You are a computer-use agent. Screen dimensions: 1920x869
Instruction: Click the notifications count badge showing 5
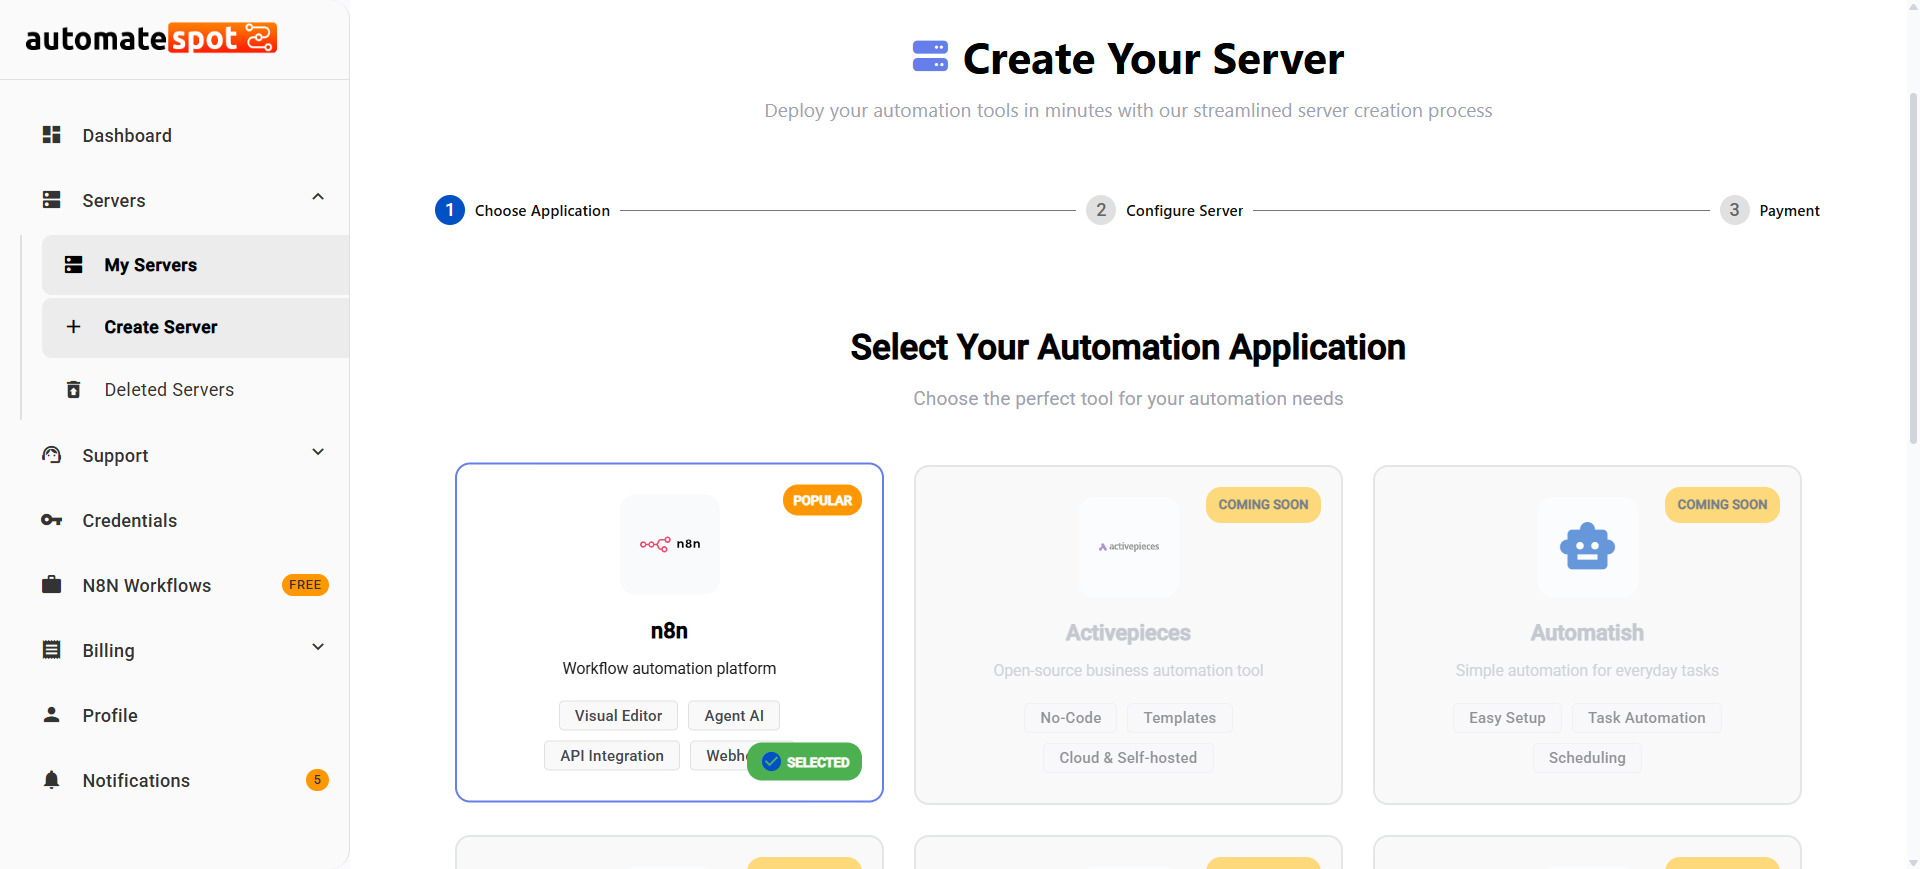317,780
